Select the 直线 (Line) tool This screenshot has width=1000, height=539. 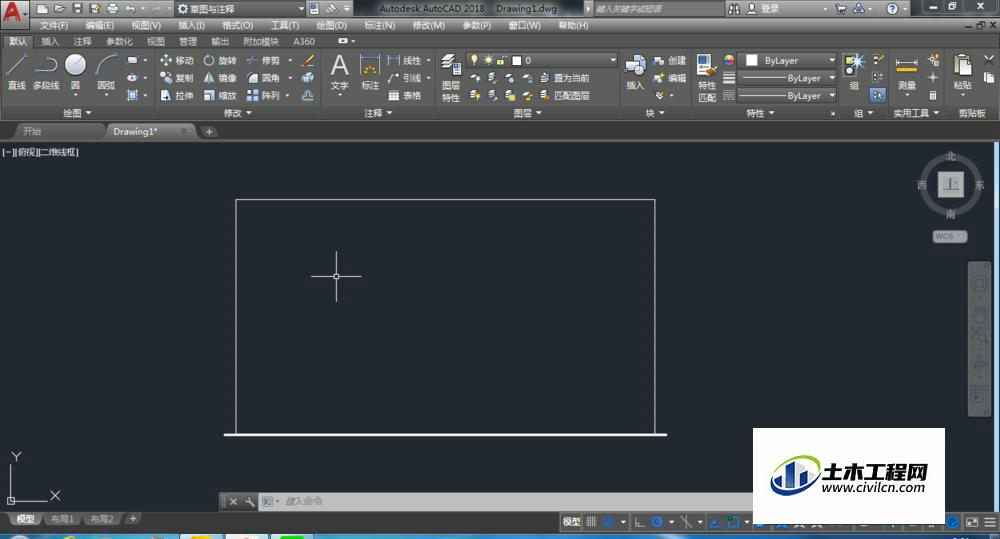(x=16, y=71)
